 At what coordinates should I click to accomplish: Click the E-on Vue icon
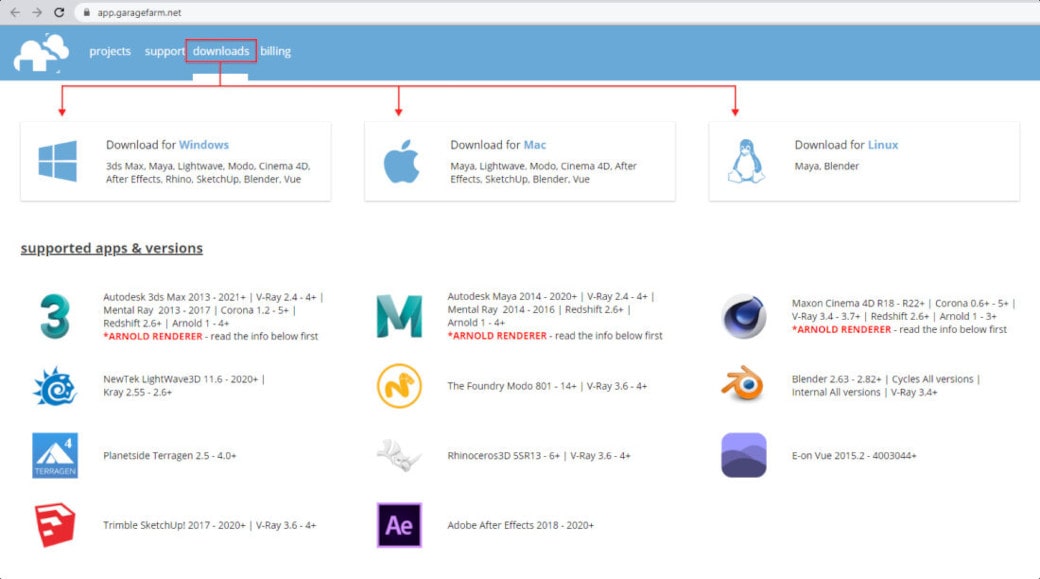[x=744, y=456]
